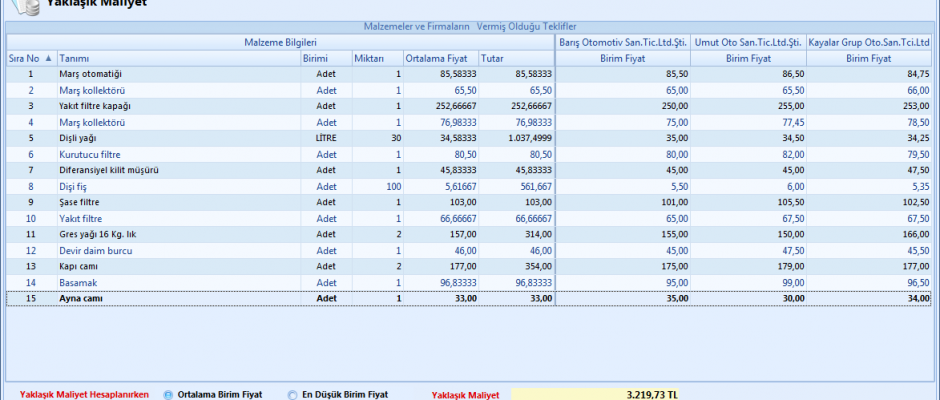Viewport: 940px width, 400px height.
Task: Click Umut Oto San.Tic.Ltd.Şti. column band
Action: click(749, 42)
